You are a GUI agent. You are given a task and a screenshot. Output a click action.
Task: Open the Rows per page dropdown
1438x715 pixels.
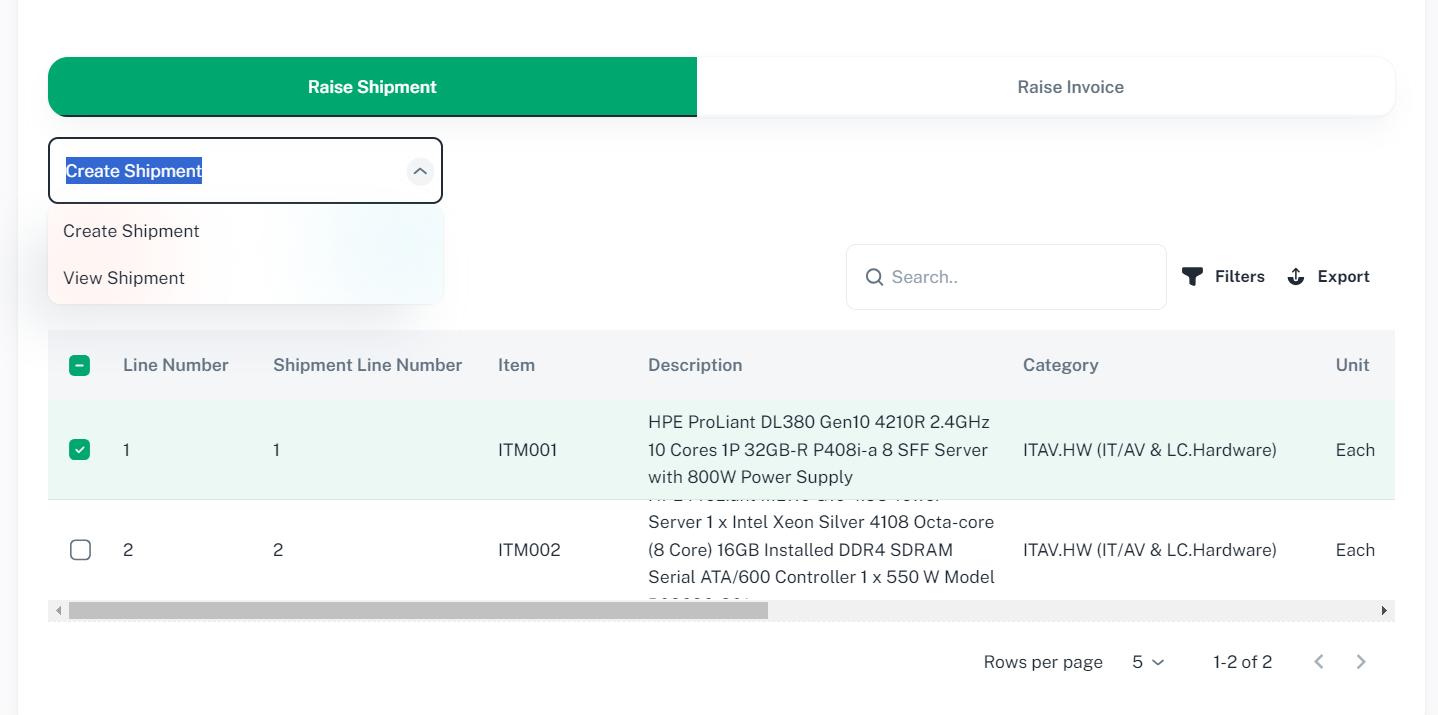[1148, 662]
